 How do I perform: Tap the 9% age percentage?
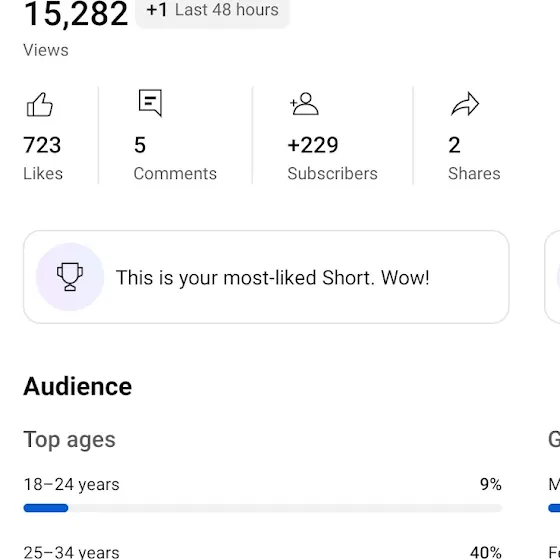pos(491,484)
